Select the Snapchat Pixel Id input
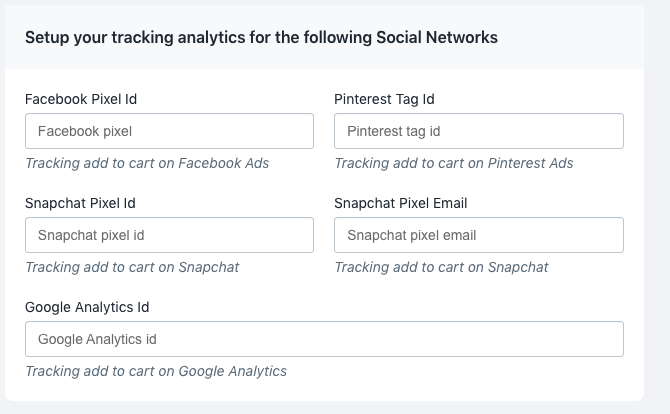The height and width of the screenshot is (414, 670). click(169, 235)
